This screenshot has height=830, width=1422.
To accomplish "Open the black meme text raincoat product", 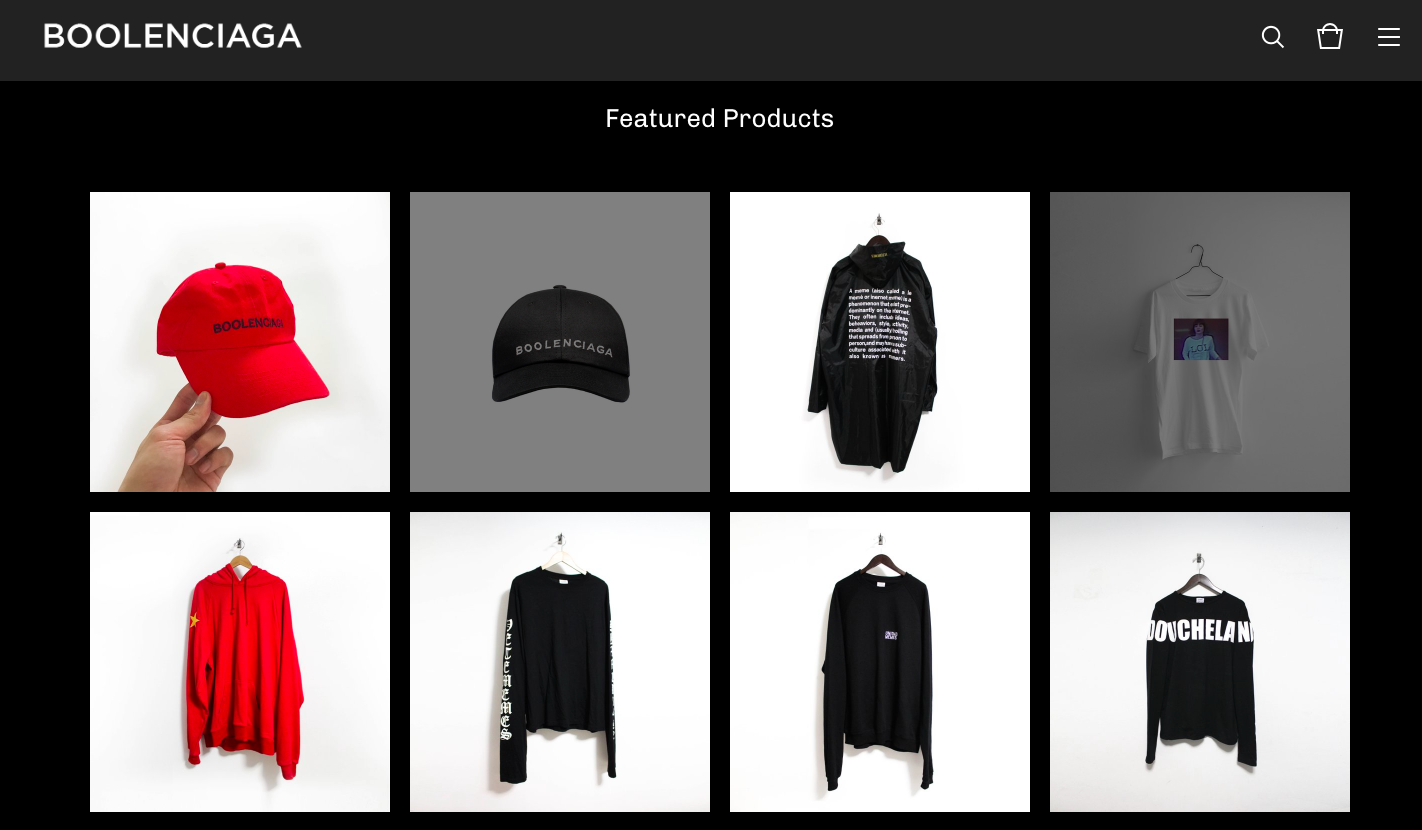I will (880, 342).
